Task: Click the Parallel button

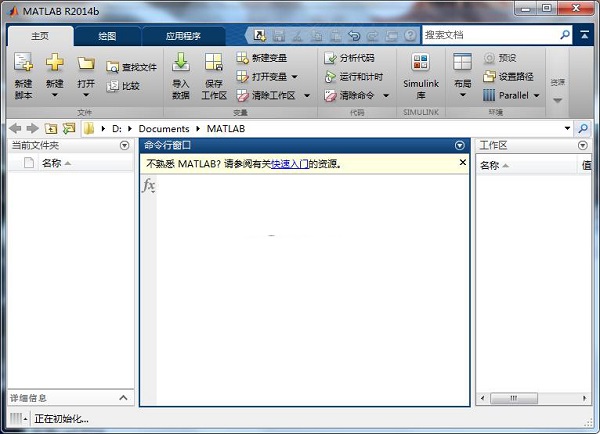Action: coord(505,95)
